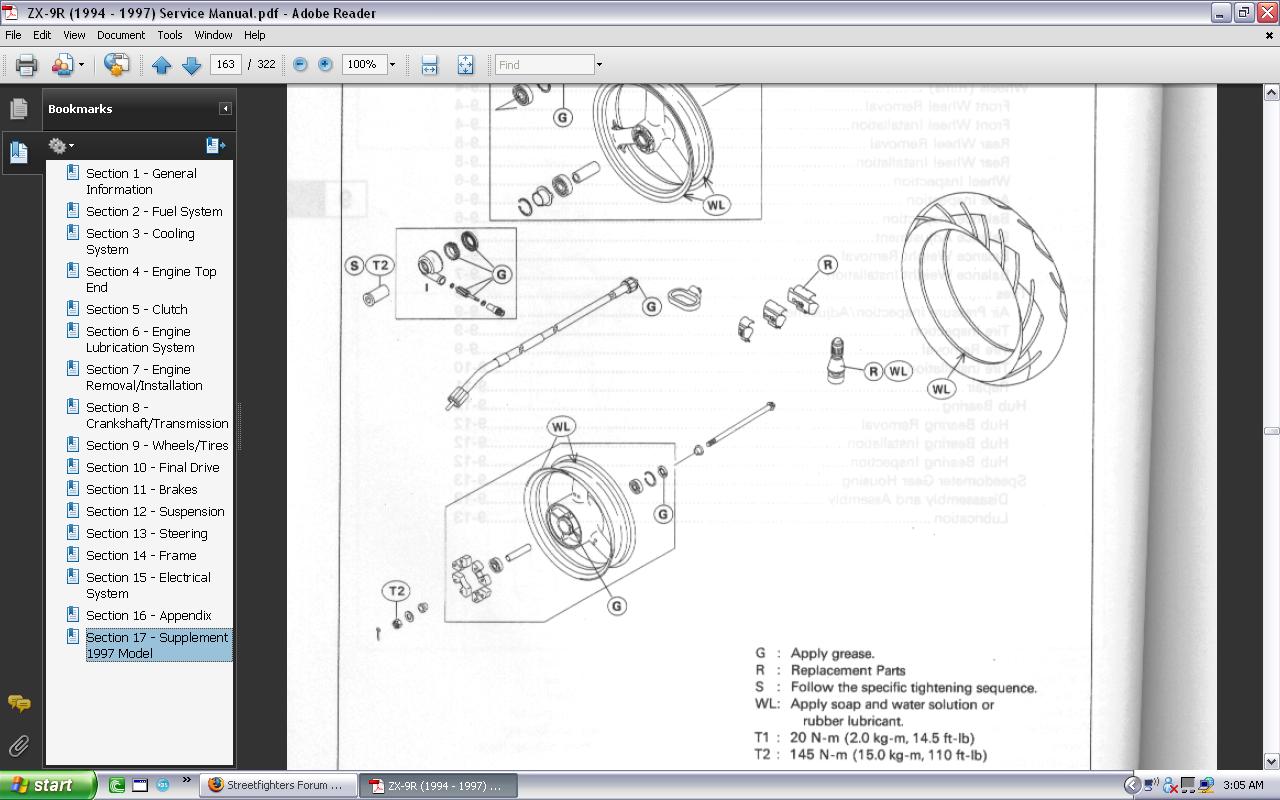The height and width of the screenshot is (800, 1280).
Task: Collapse the Bookmarks panel
Action: [x=225, y=109]
